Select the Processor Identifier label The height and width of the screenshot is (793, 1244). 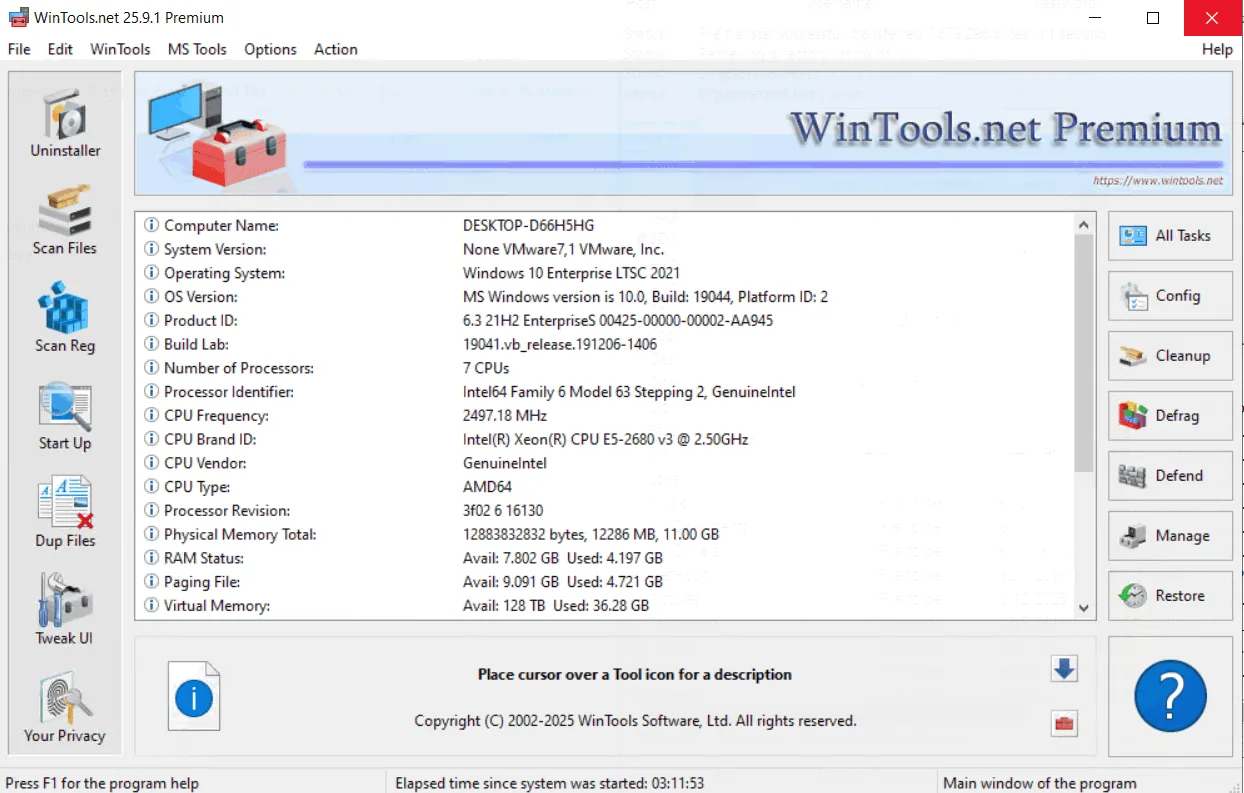pyautogui.click(x=229, y=392)
